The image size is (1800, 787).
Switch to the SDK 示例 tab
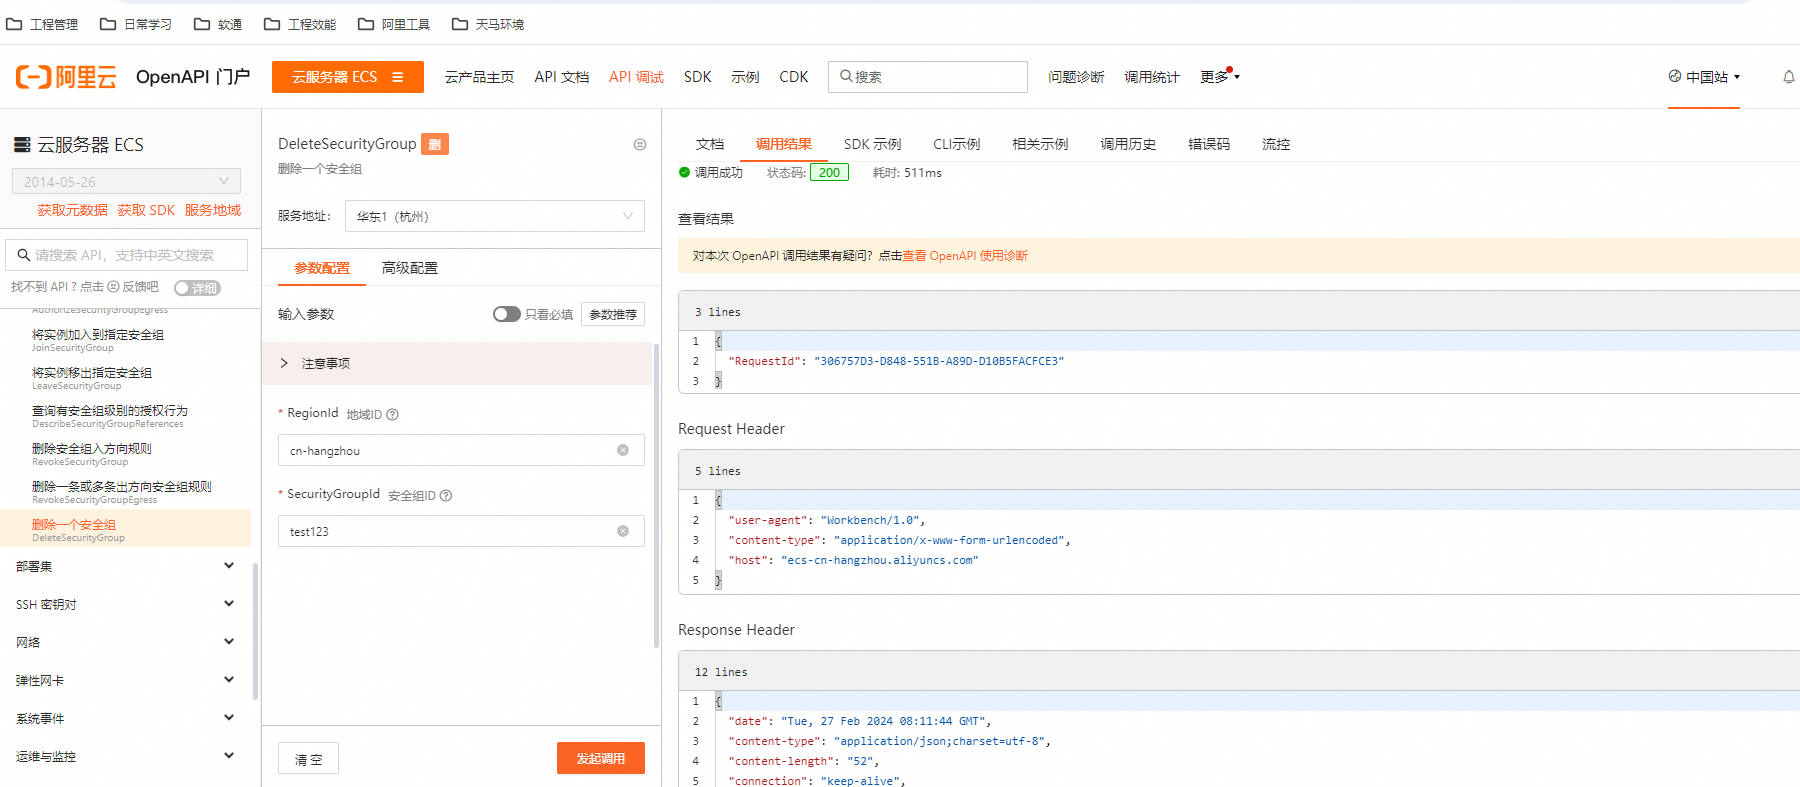coord(872,144)
